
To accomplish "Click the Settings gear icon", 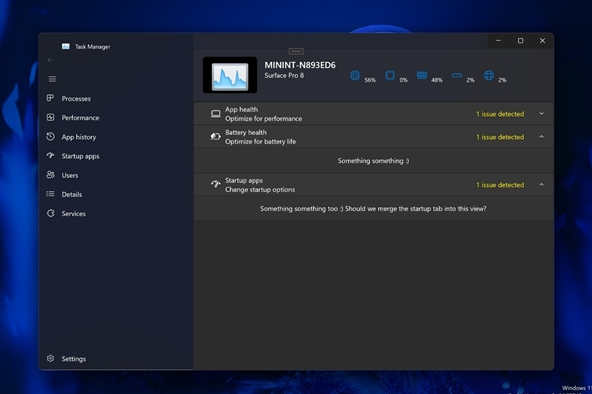I will pos(50,359).
